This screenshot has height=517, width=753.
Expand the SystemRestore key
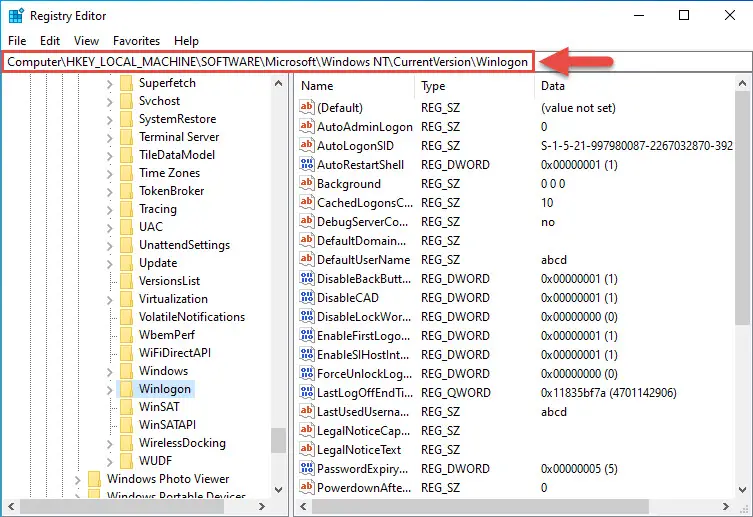[109, 120]
